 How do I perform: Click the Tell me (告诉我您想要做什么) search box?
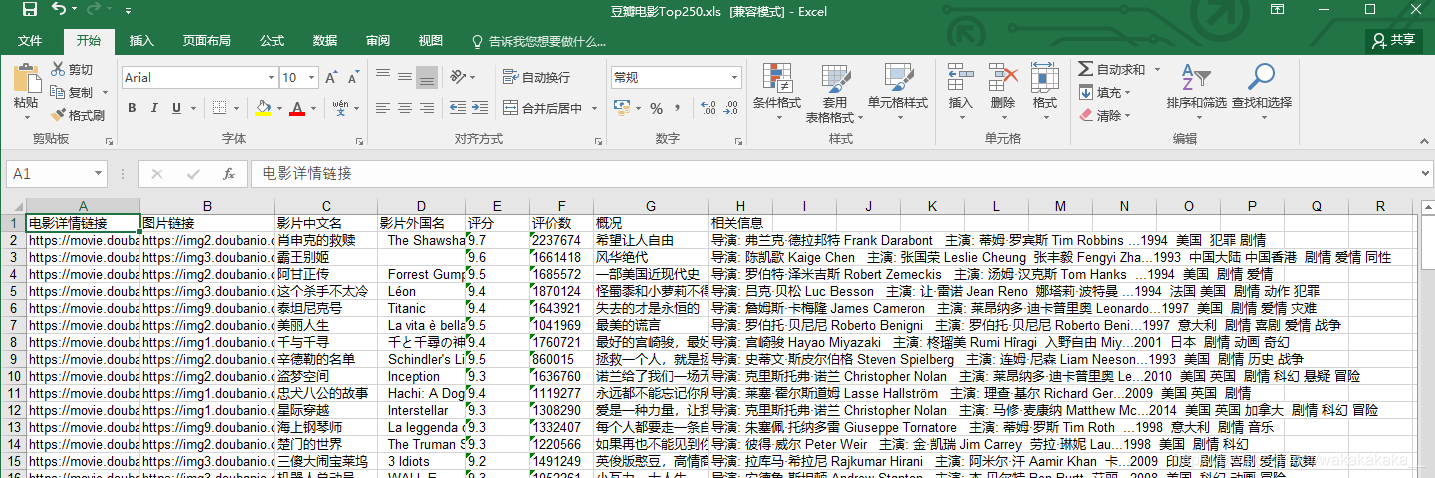point(540,41)
